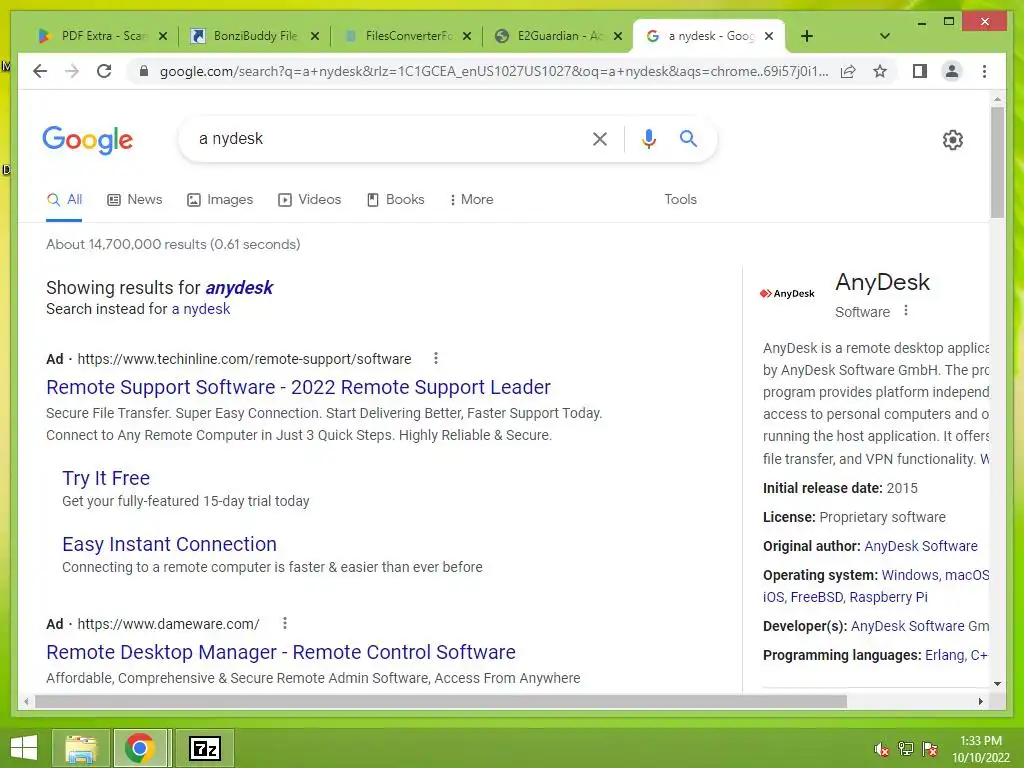
Task: Start voice search with the microphone icon
Action: pyautogui.click(x=648, y=138)
